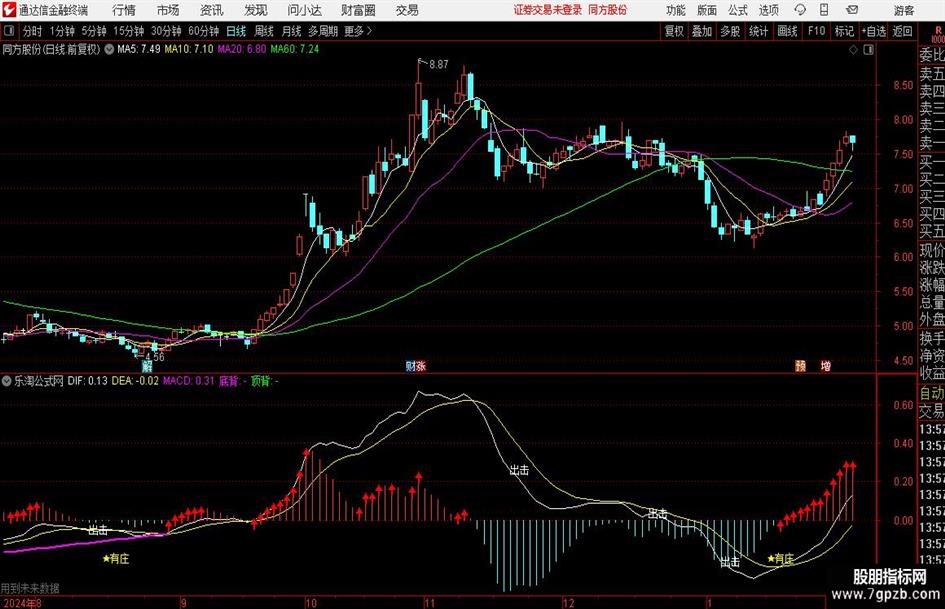Screen dimensions: 945x609
Task: Select the 30分钟 period tab
Action: click(x=166, y=31)
